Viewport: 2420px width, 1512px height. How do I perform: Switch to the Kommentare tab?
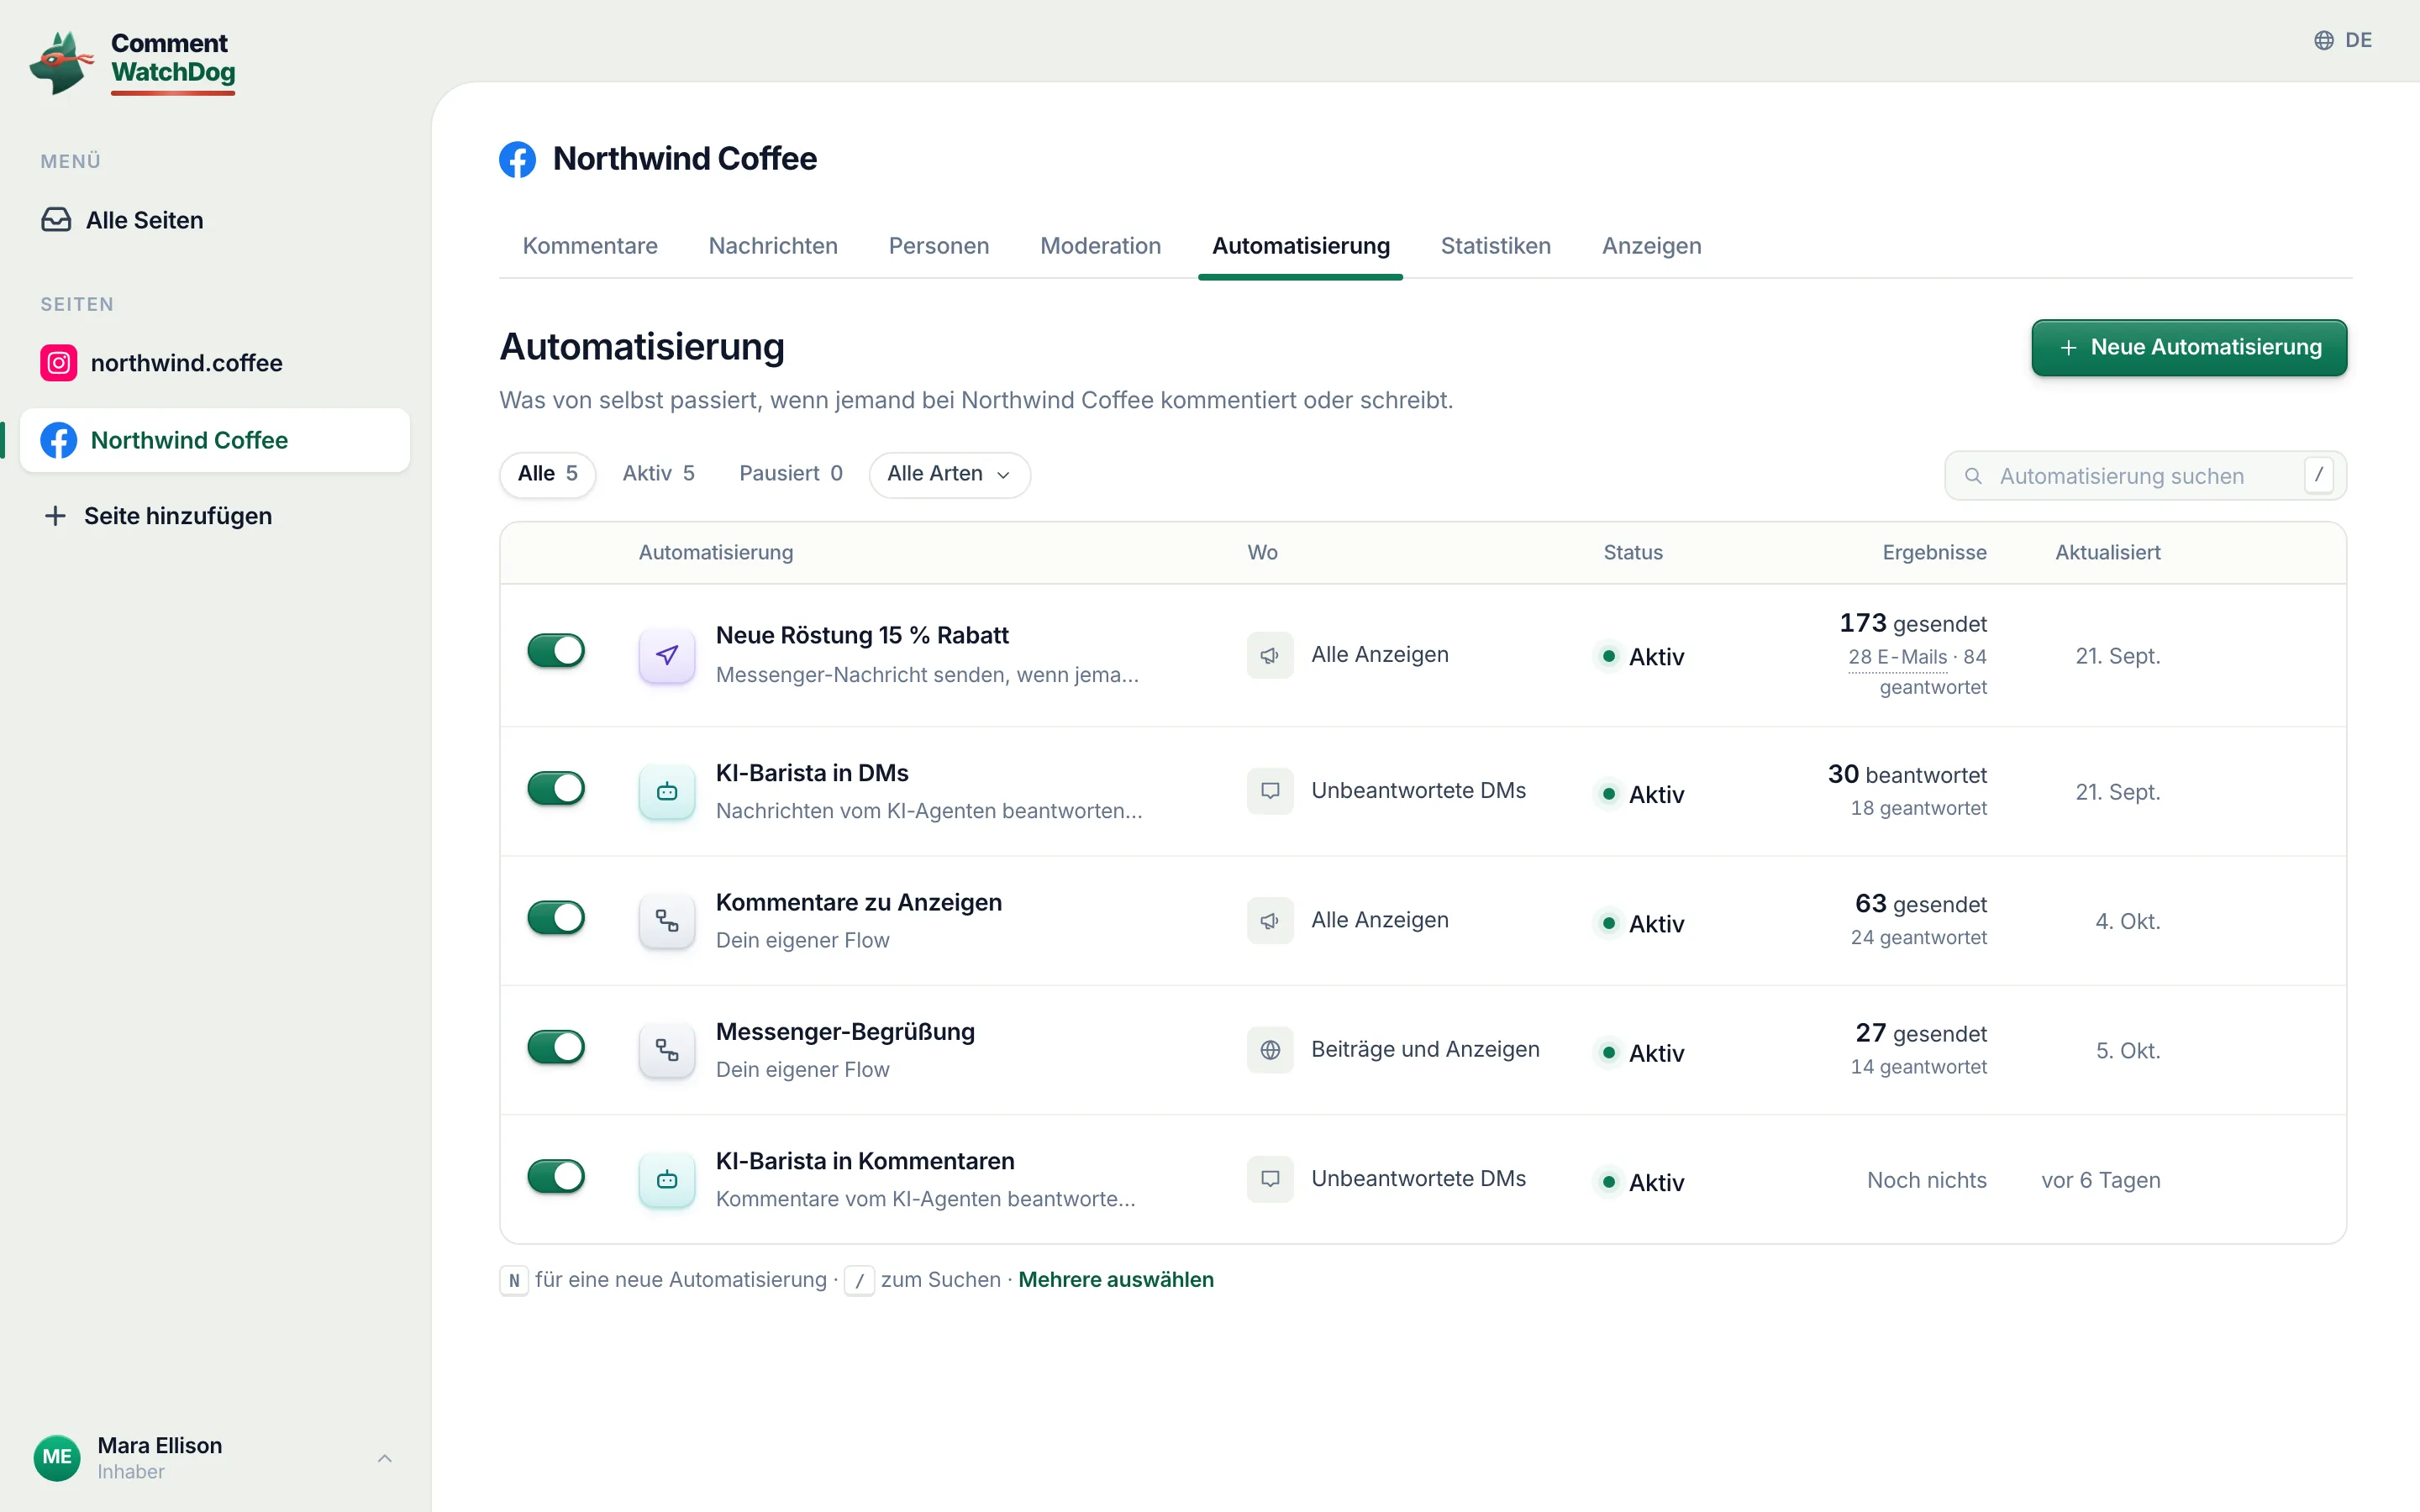click(x=590, y=246)
